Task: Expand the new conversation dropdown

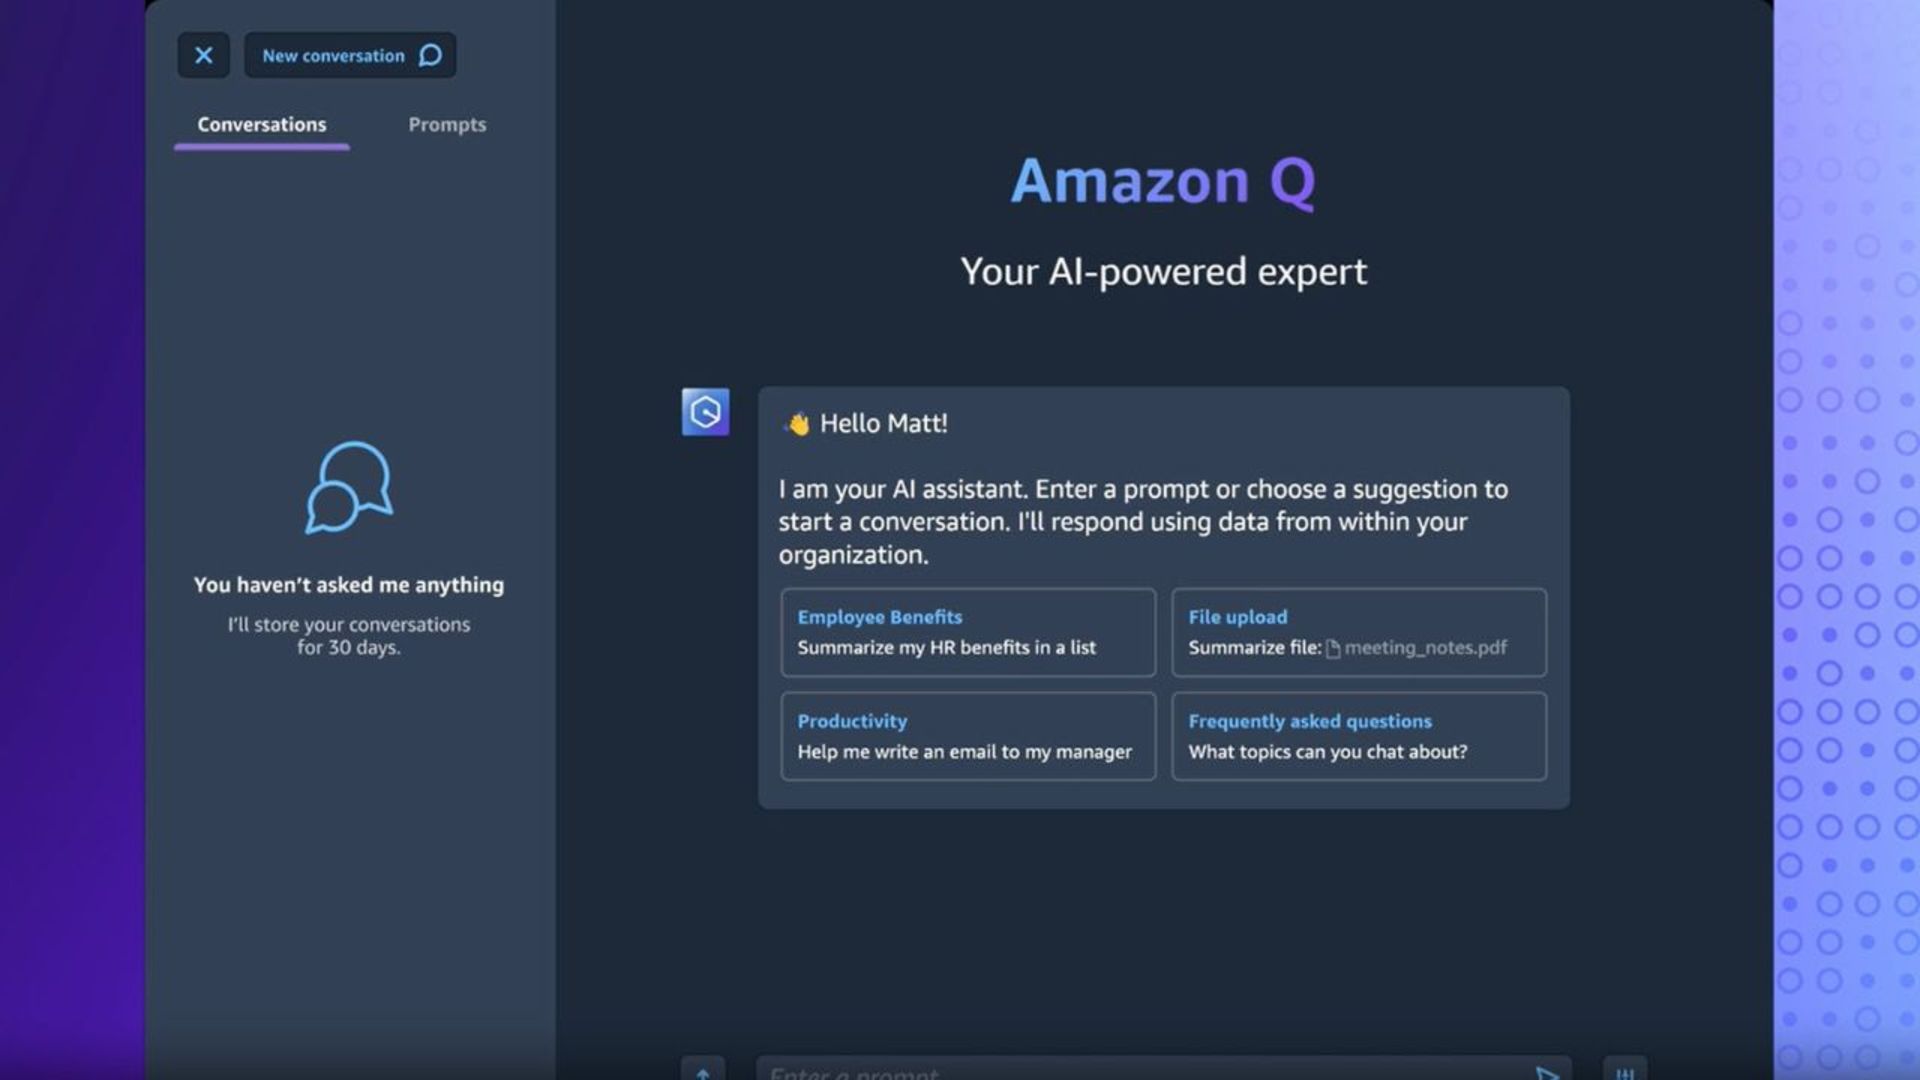Action: click(x=349, y=55)
